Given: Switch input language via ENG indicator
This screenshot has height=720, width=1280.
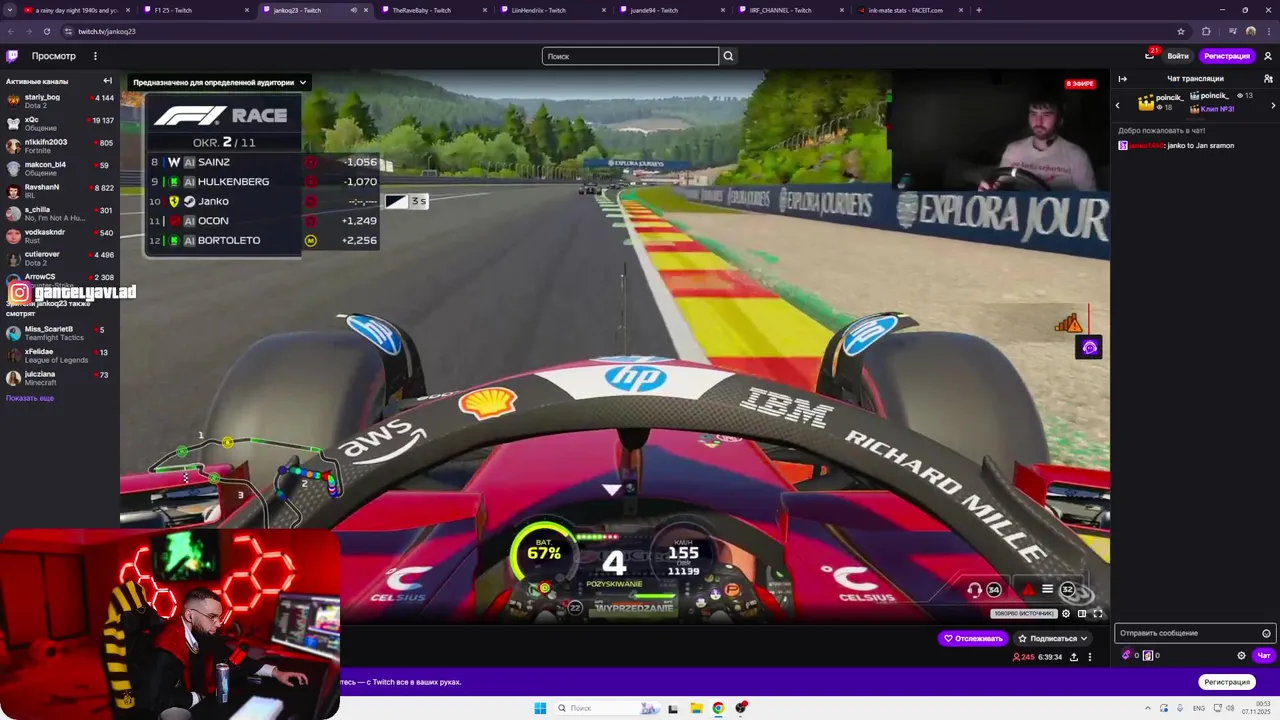Looking at the screenshot, I should (x=1198, y=708).
